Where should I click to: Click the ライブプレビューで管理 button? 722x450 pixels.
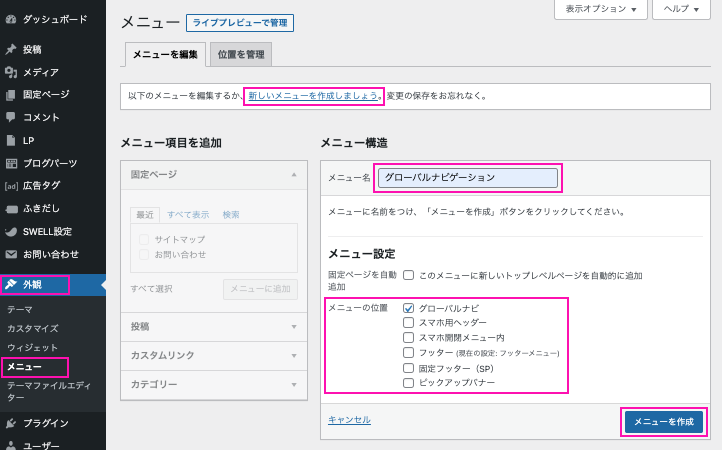[x=240, y=23]
